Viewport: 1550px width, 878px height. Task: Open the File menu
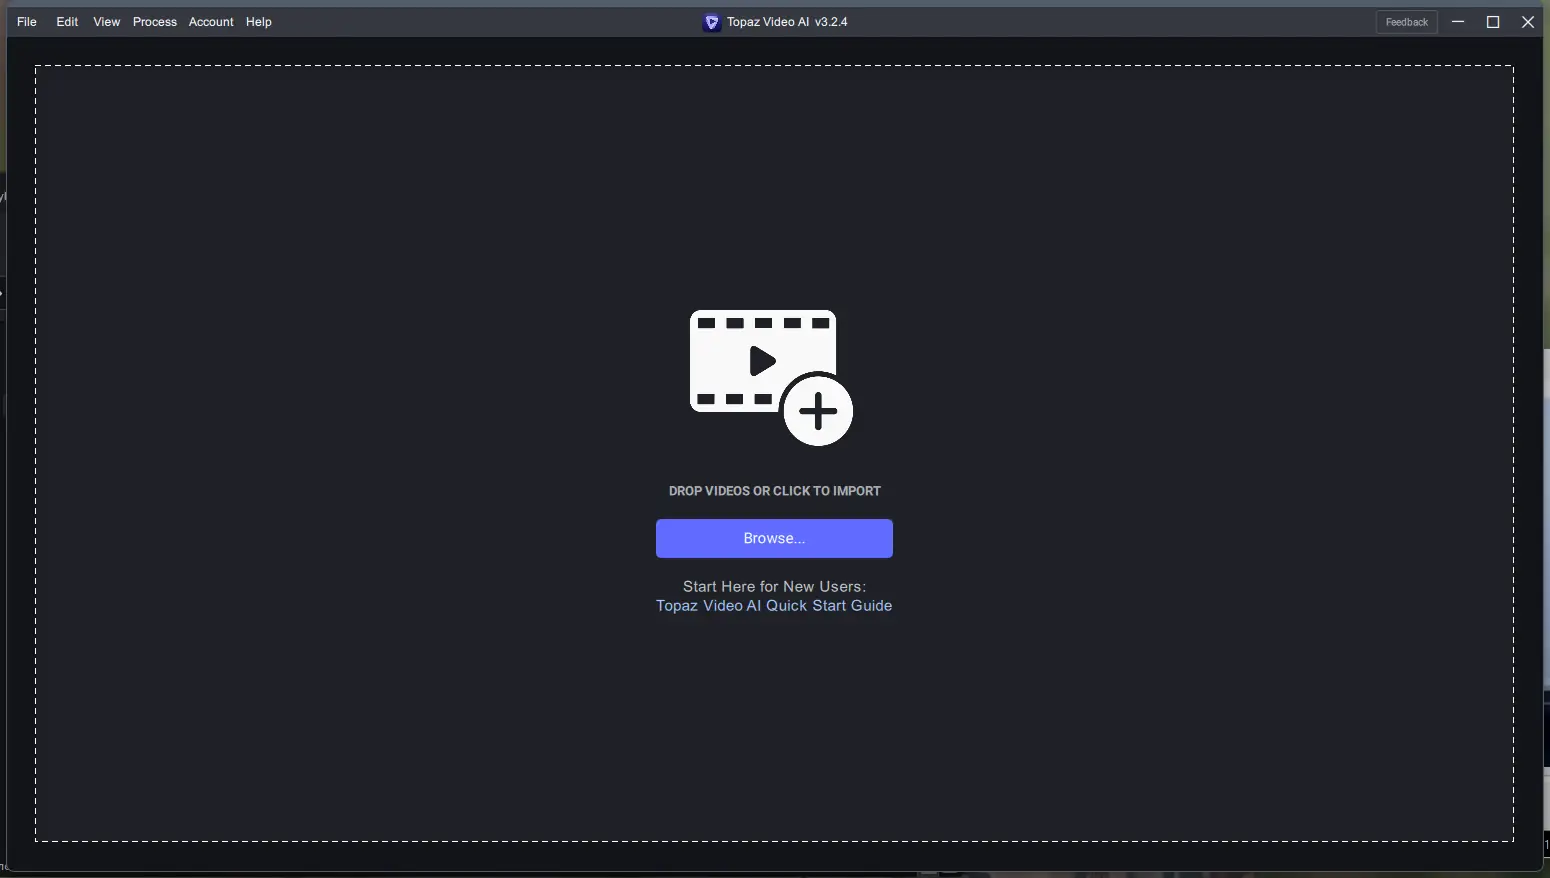point(27,22)
